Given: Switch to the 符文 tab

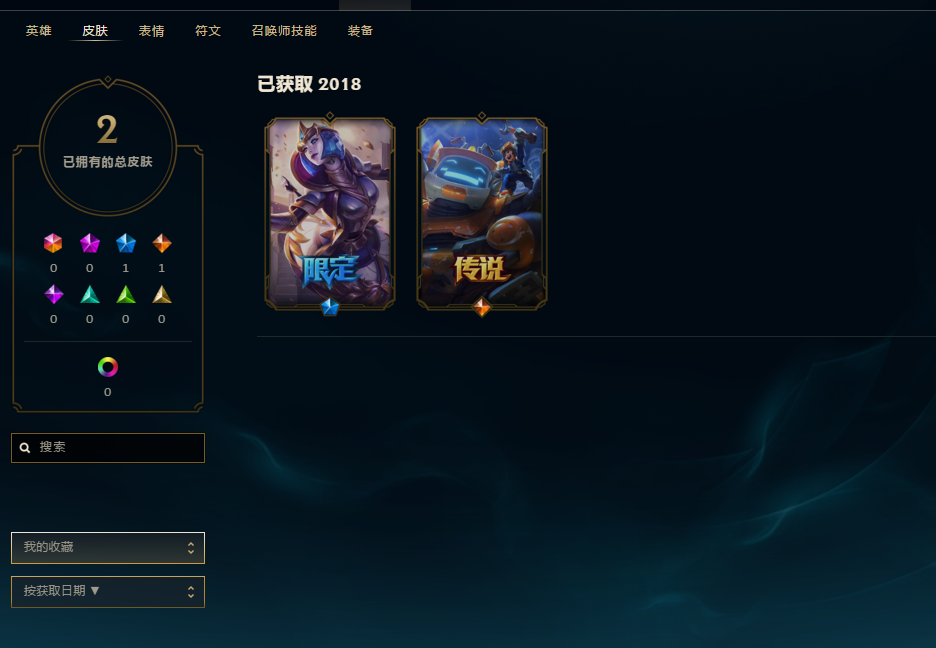Looking at the screenshot, I should point(208,30).
